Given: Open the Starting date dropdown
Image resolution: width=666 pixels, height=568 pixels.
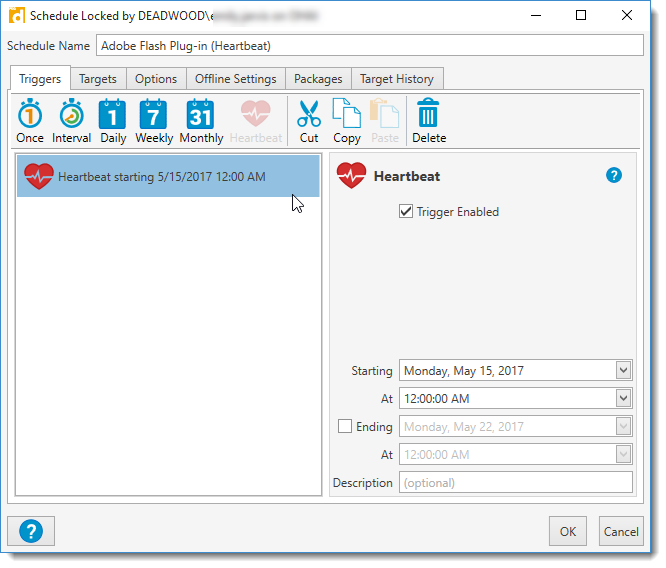Looking at the screenshot, I should pos(624,371).
